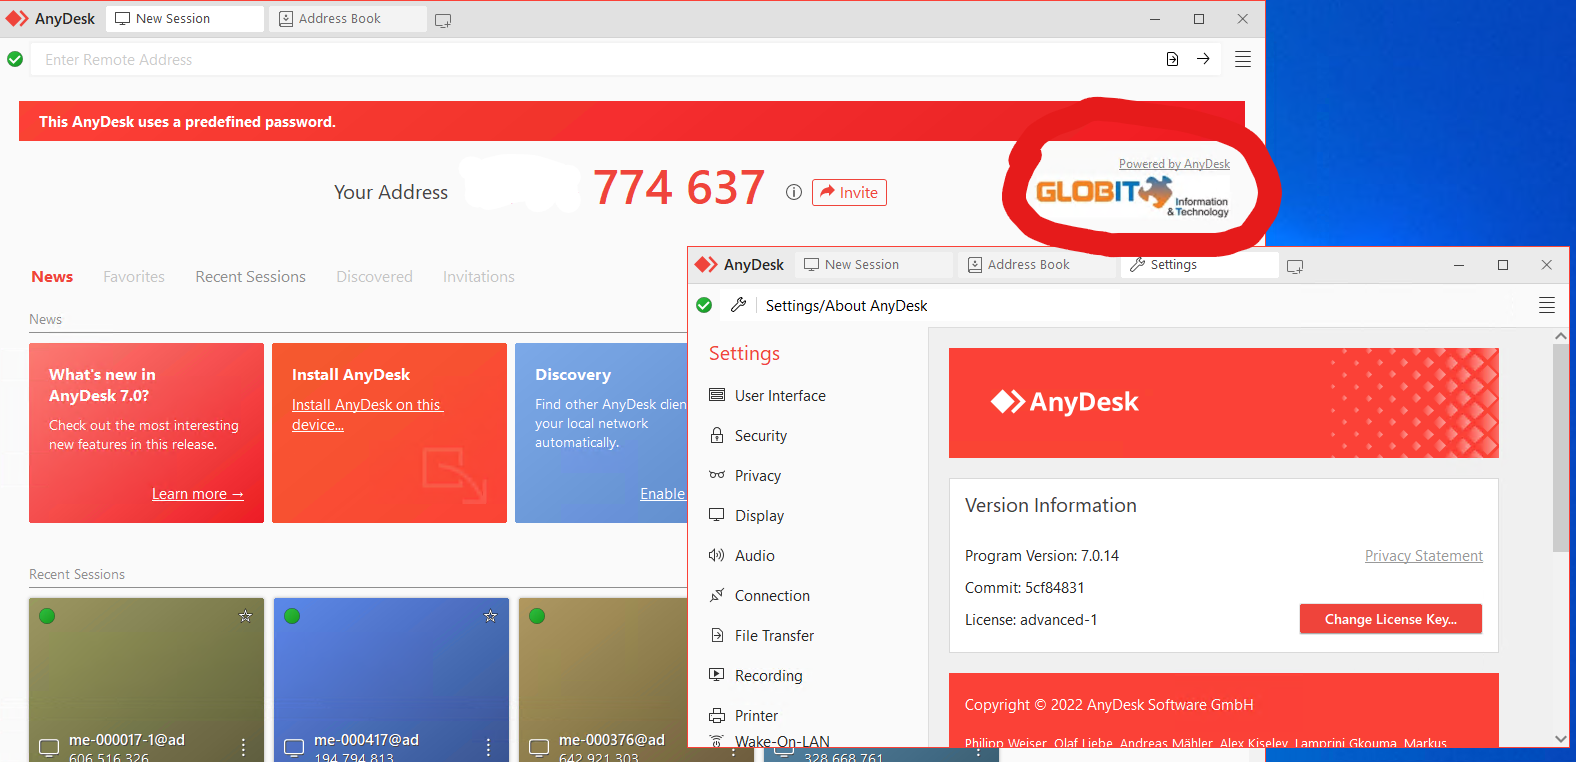Open the hamburger menu in the Settings window
Screen dimensions: 1576x762
pos(1547,305)
